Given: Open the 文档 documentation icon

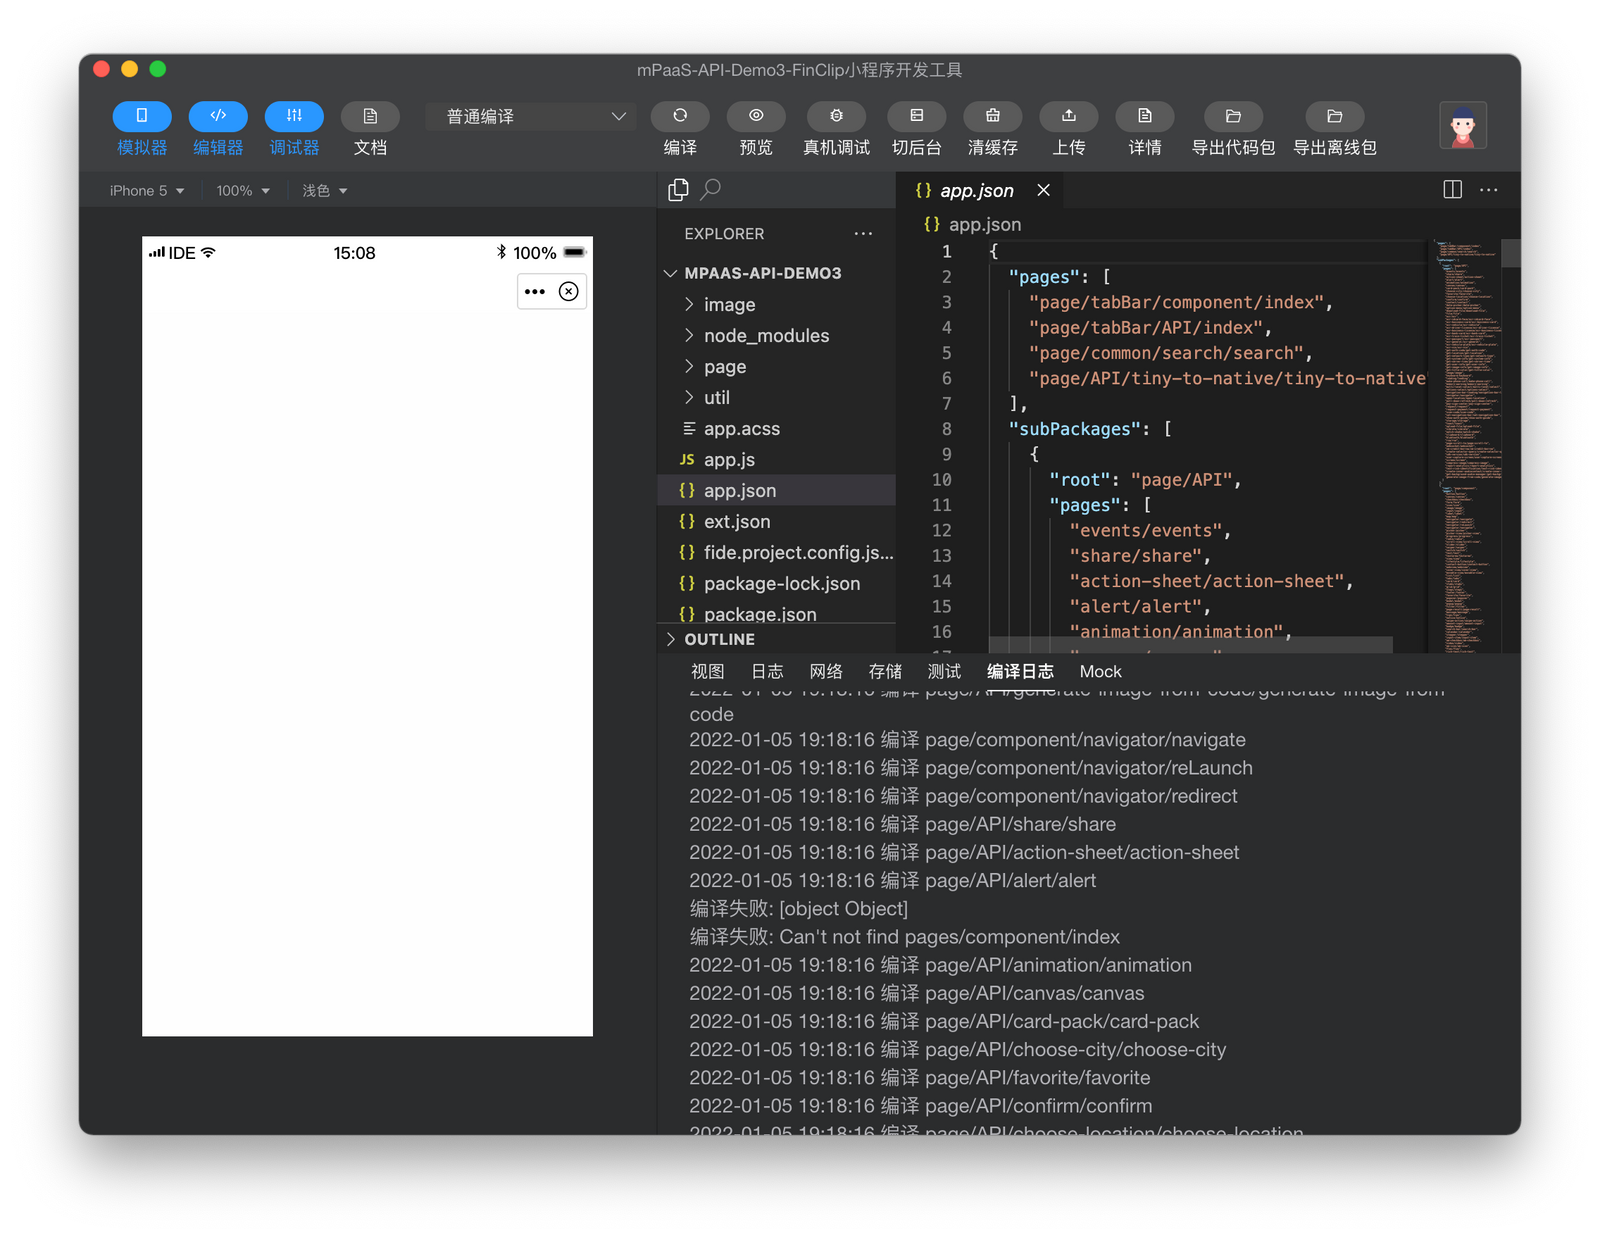Looking at the screenshot, I should click(370, 116).
